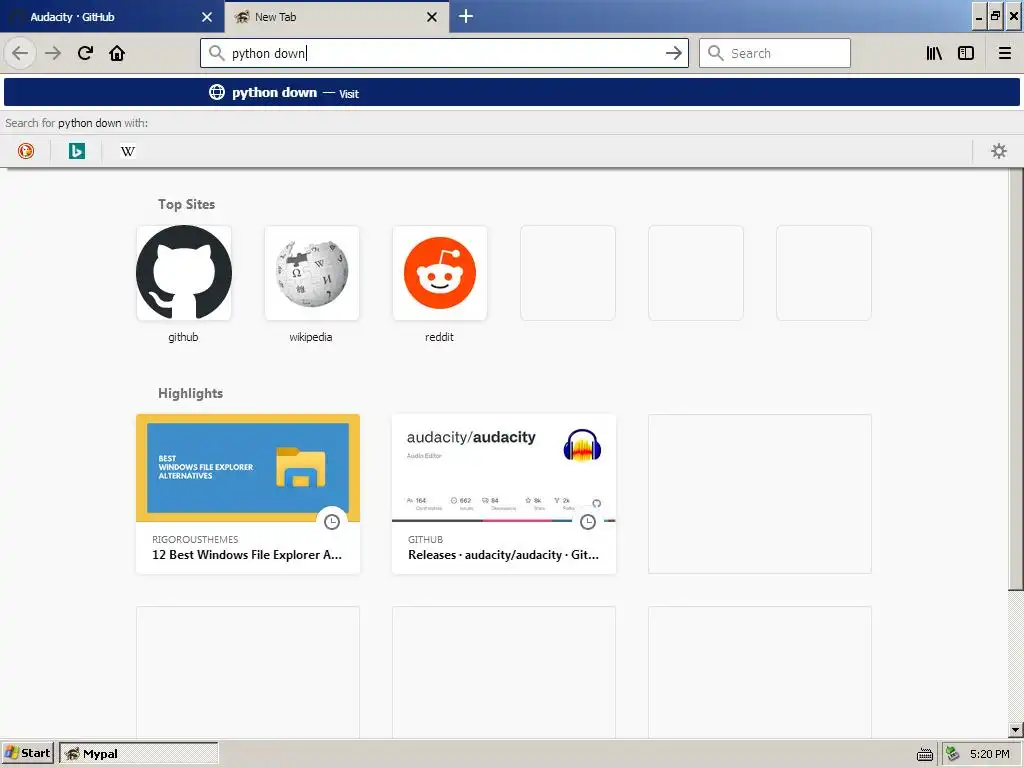The width and height of the screenshot is (1024, 768).
Task: Open the hamburger application menu
Action: click(x=1004, y=53)
